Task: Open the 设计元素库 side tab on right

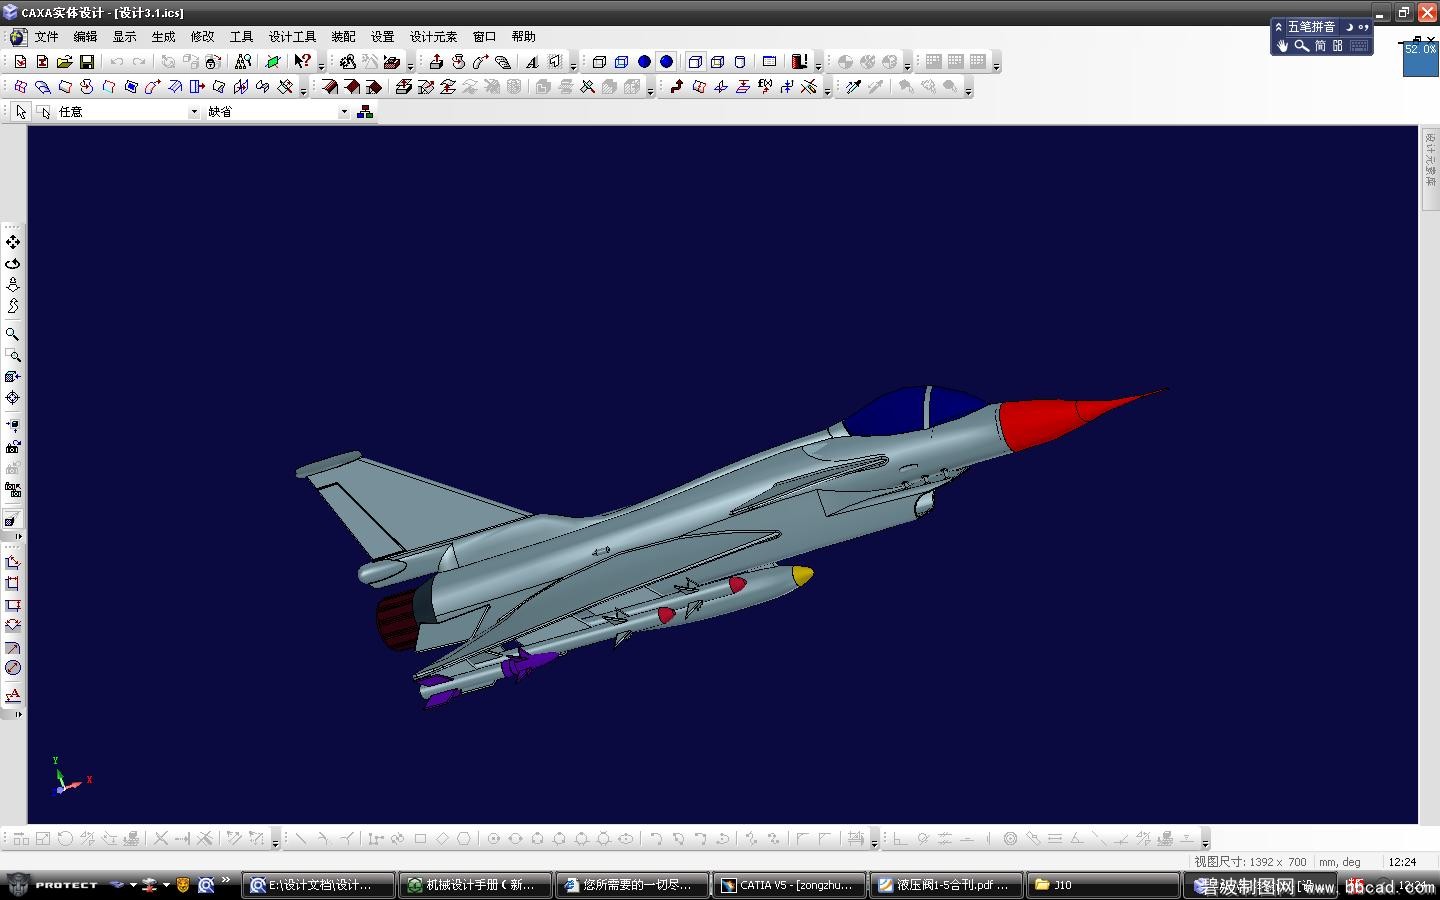Action: pos(1430,168)
